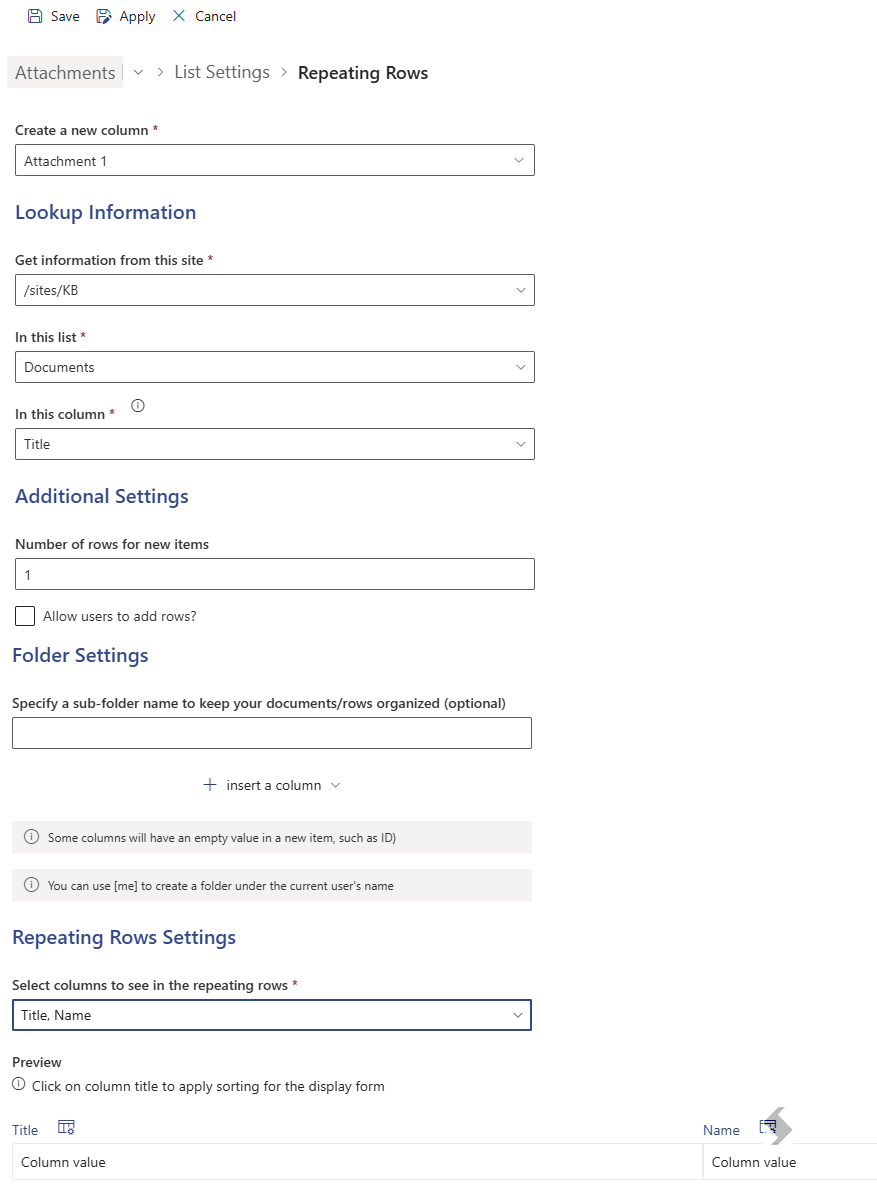The image size is (877, 1196).
Task: Open column settings icon next to Name
Action: tap(768, 1127)
